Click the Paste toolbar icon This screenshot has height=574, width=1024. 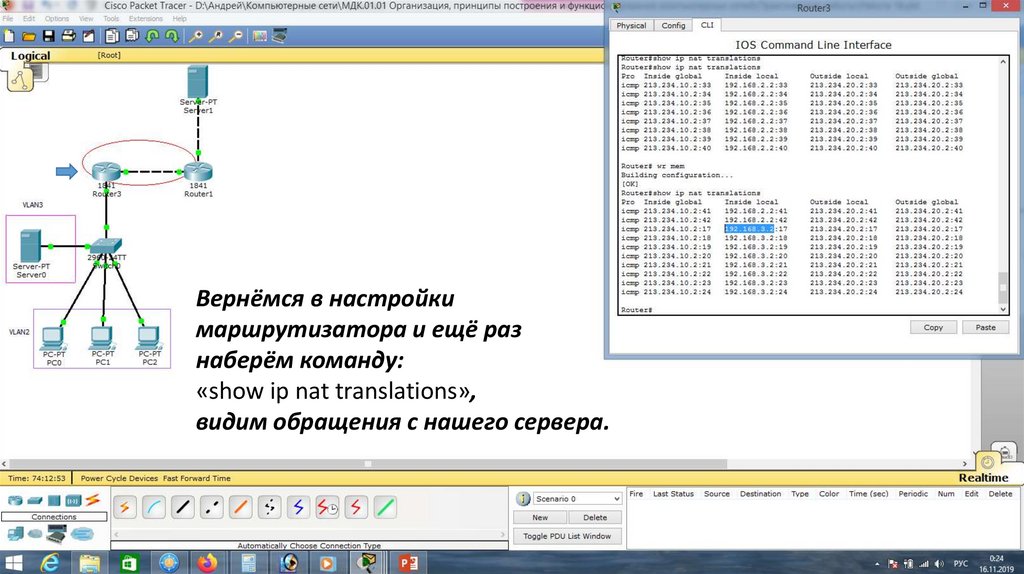point(132,36)
